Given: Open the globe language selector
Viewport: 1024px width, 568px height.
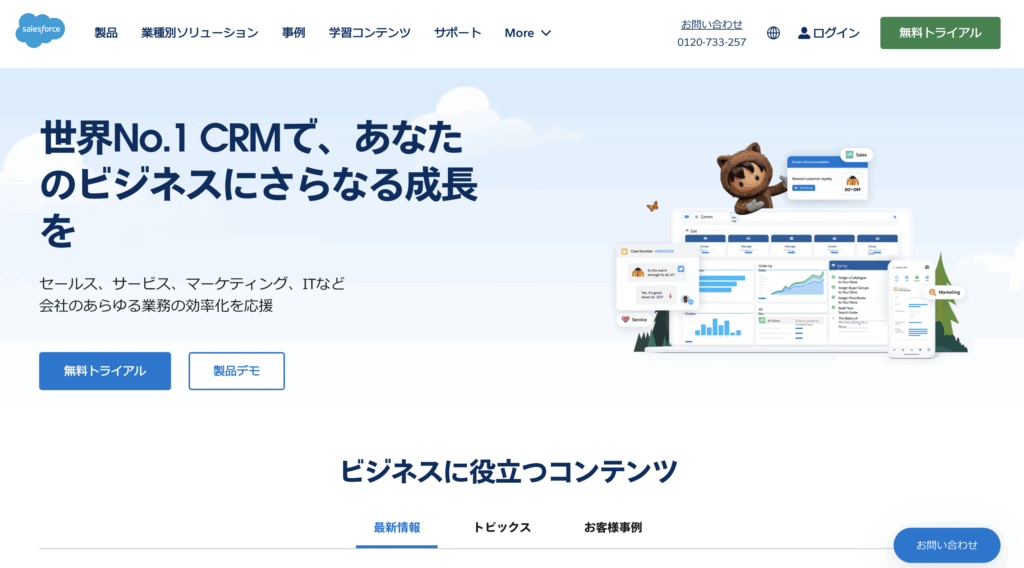Looking at the screenshot, I should 773,33.
